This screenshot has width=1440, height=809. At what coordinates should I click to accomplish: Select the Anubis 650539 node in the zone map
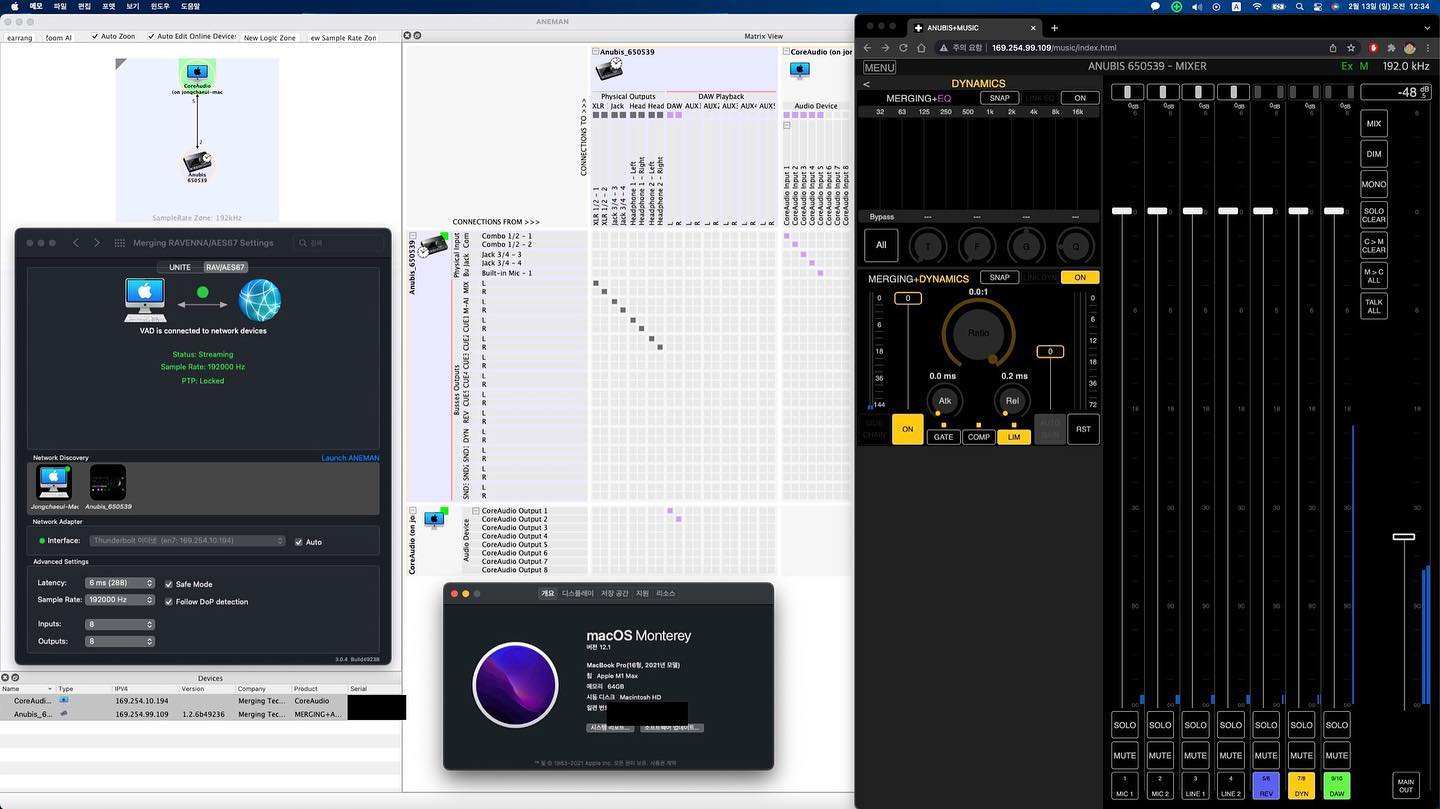tap(197, 161)
